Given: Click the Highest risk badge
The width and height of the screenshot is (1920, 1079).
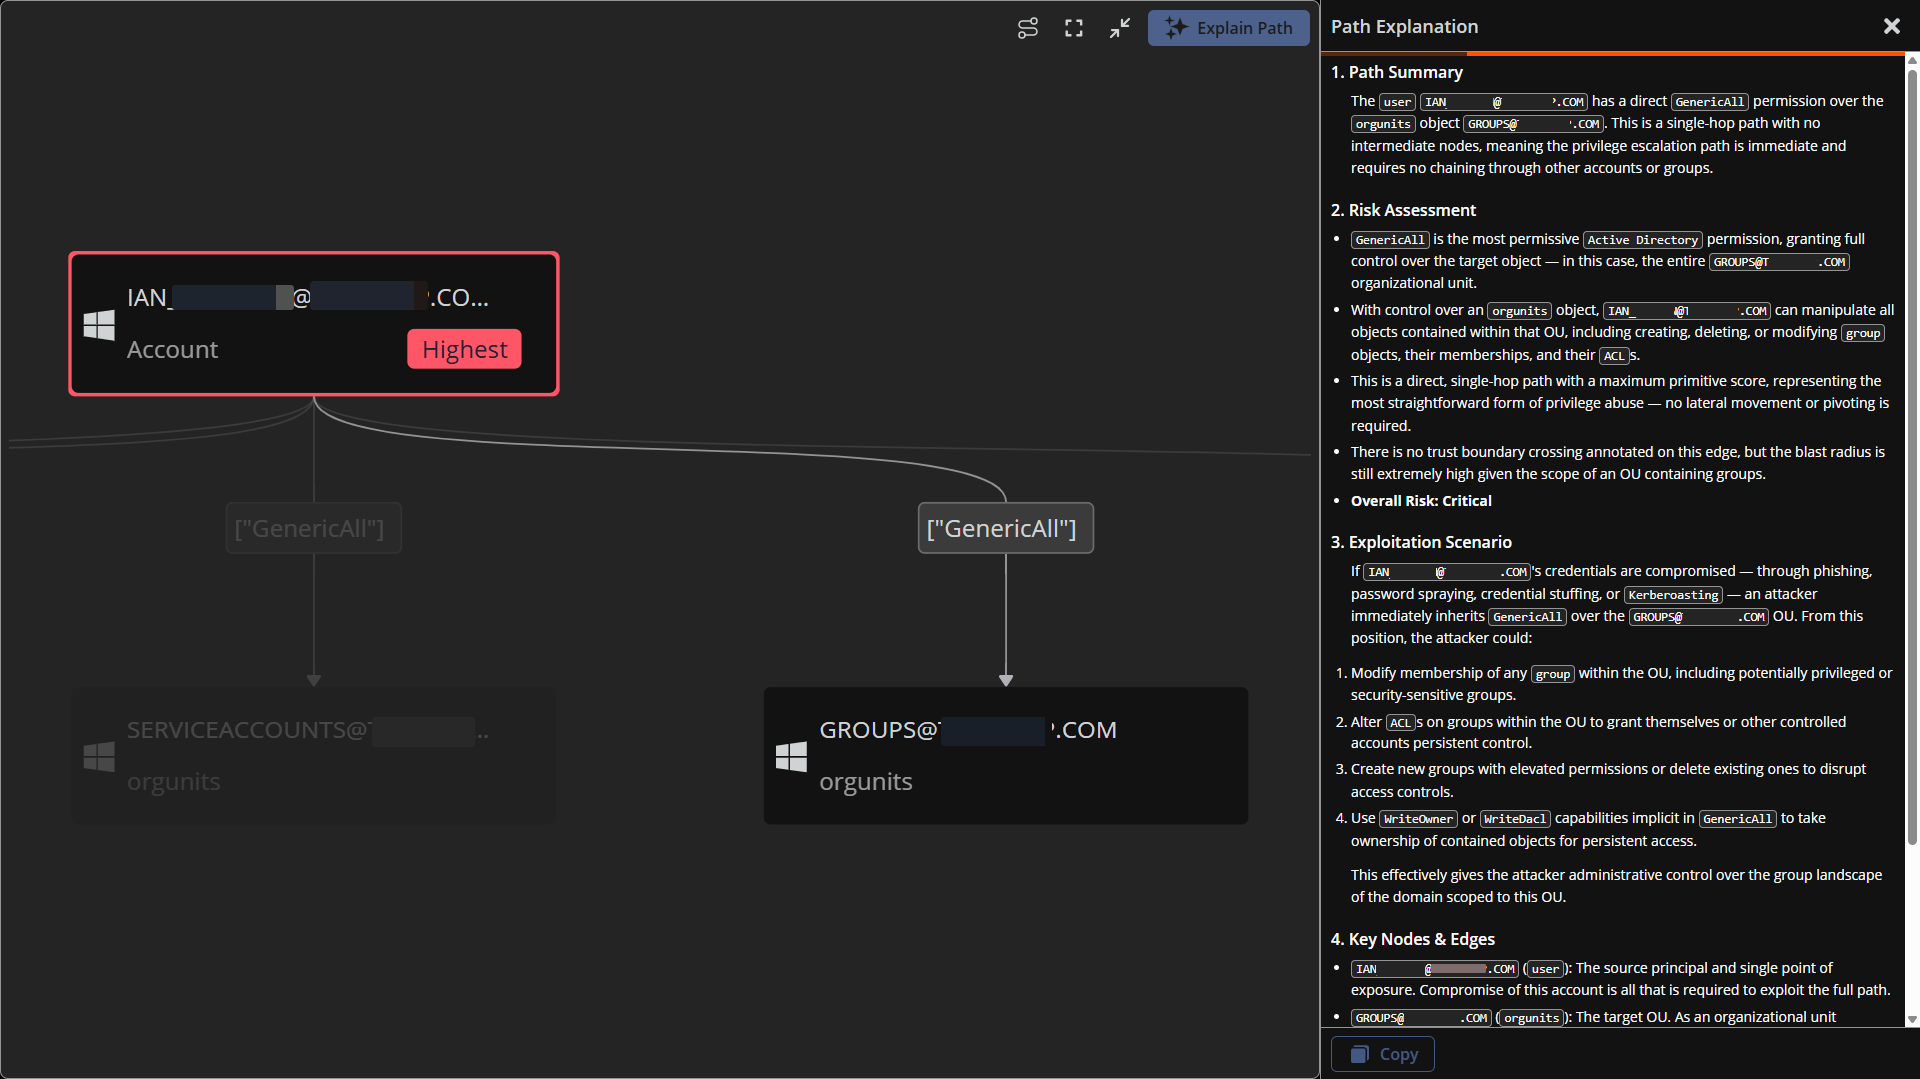Looking at the screenshot, I should click(x=464, y=349).
